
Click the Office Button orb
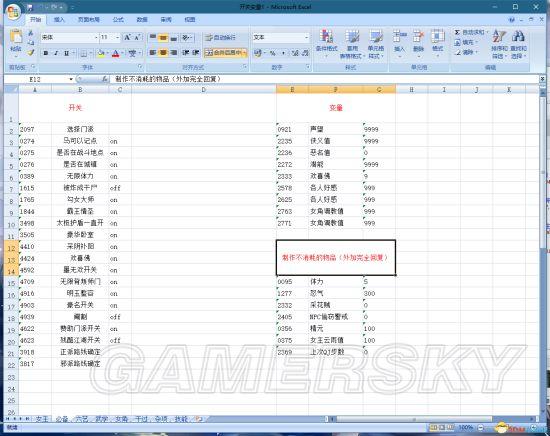13,12
